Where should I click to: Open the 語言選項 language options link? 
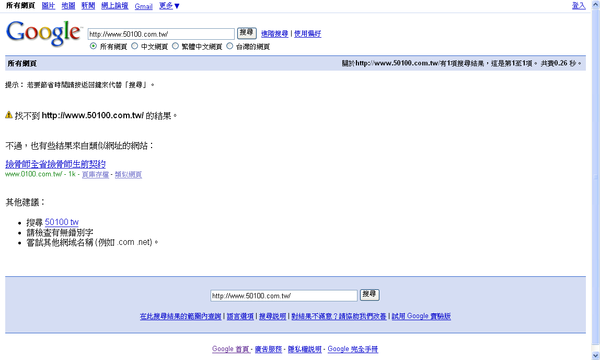(240, 316)
